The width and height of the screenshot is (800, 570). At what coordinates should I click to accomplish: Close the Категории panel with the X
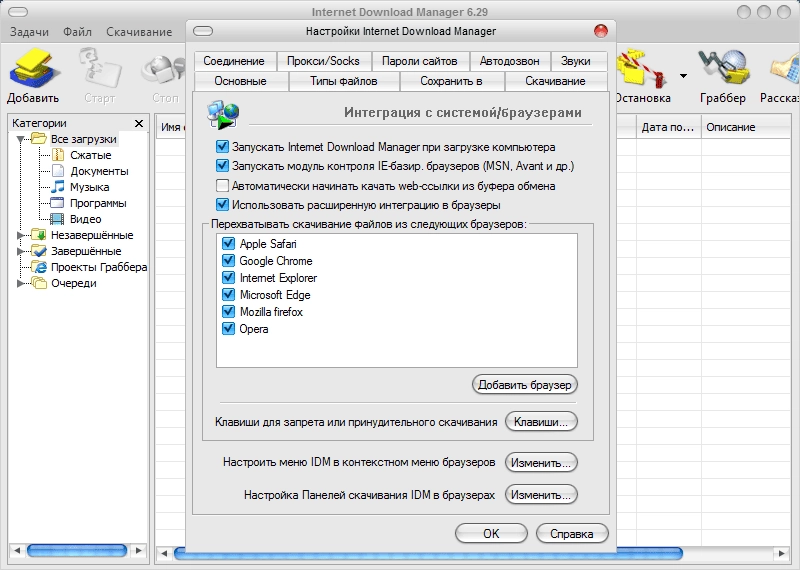click(x=139, y=123)
